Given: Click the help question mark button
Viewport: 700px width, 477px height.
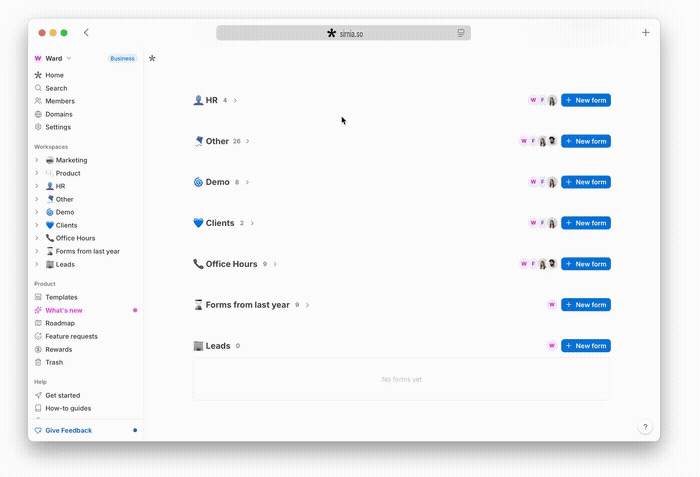Looking at the screenshot, I should pyautogui.click(x=645, y=427).
